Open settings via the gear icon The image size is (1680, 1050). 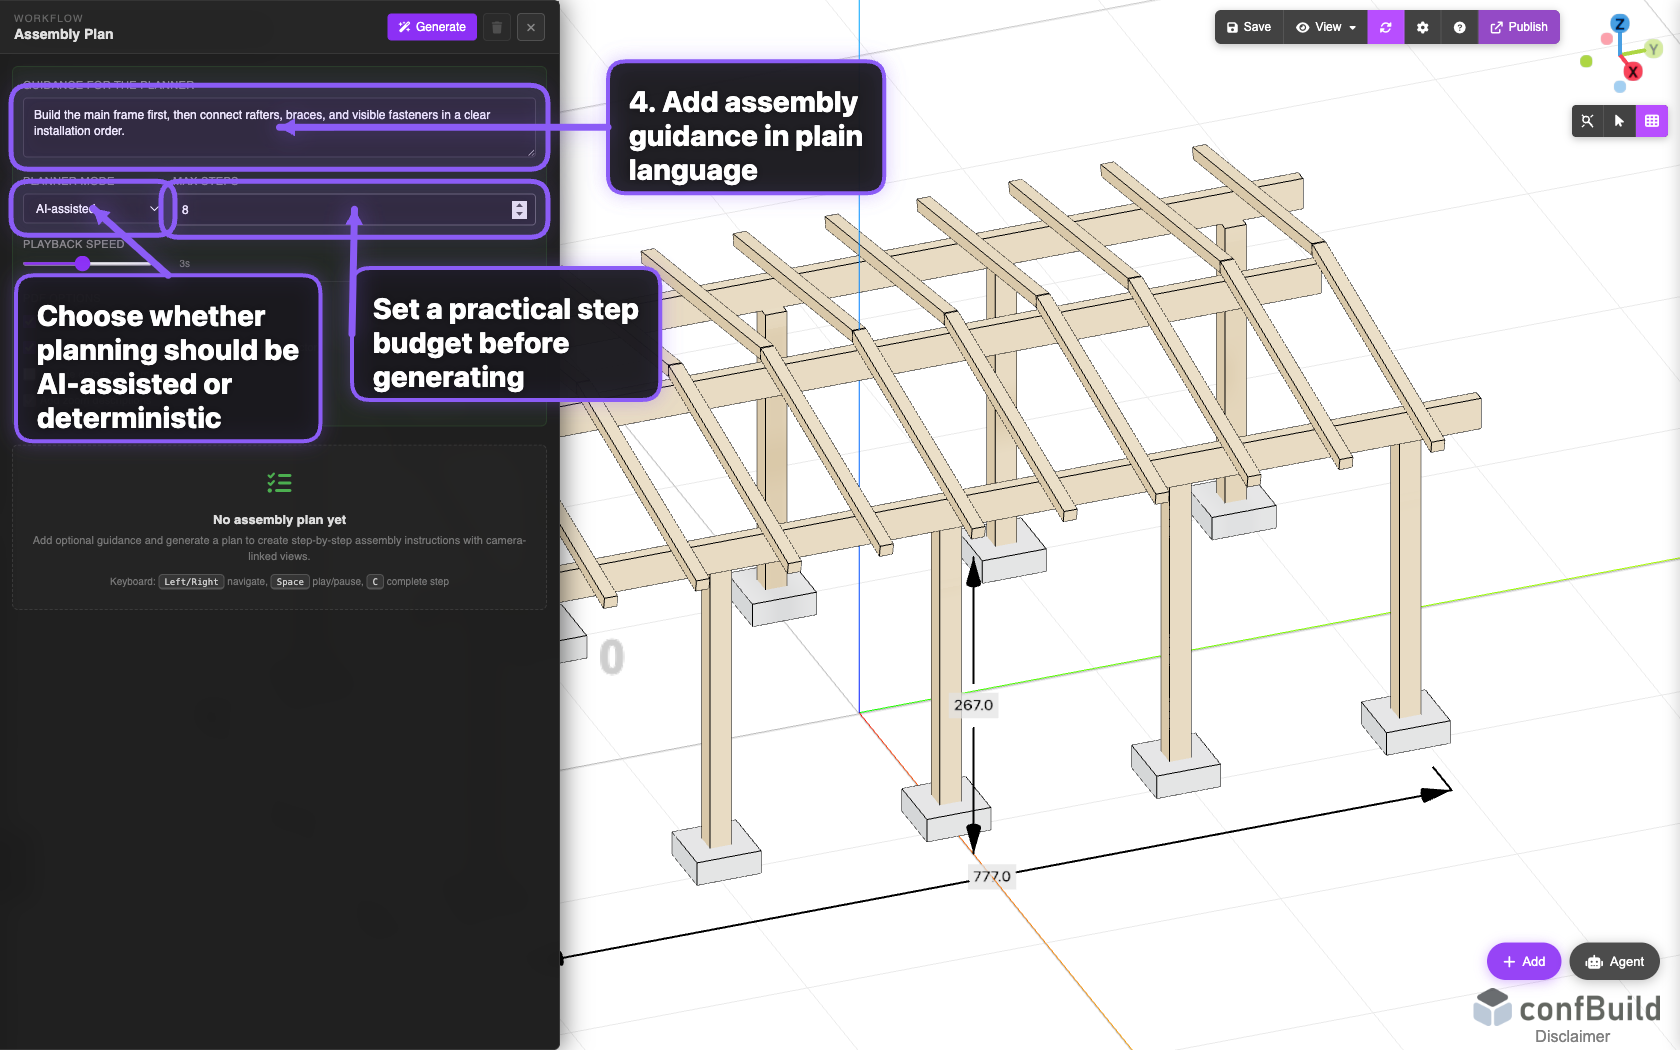pyautogui.click(x=1422, y=27)
